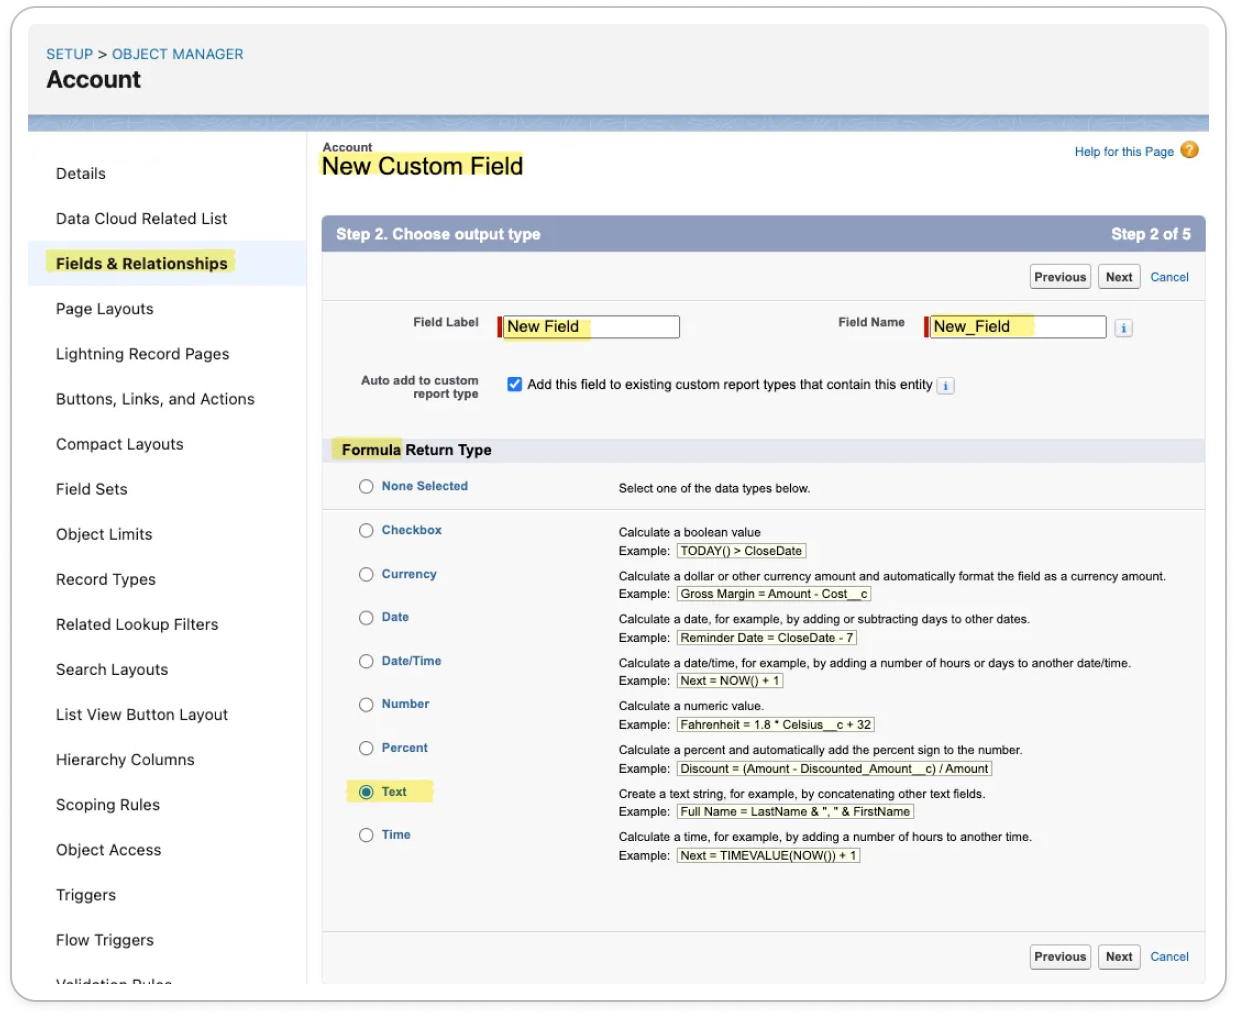Screen dimensions: 1238x1016
Task: Select the Text return type radio
Action: [x=366, y=792]
